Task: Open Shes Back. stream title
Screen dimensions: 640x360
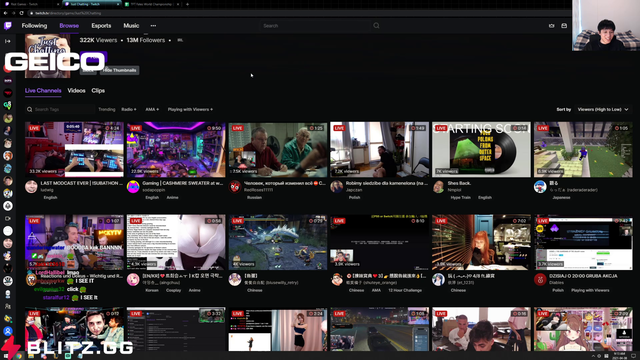Action: pyautogui.click(x=459, y=183)
